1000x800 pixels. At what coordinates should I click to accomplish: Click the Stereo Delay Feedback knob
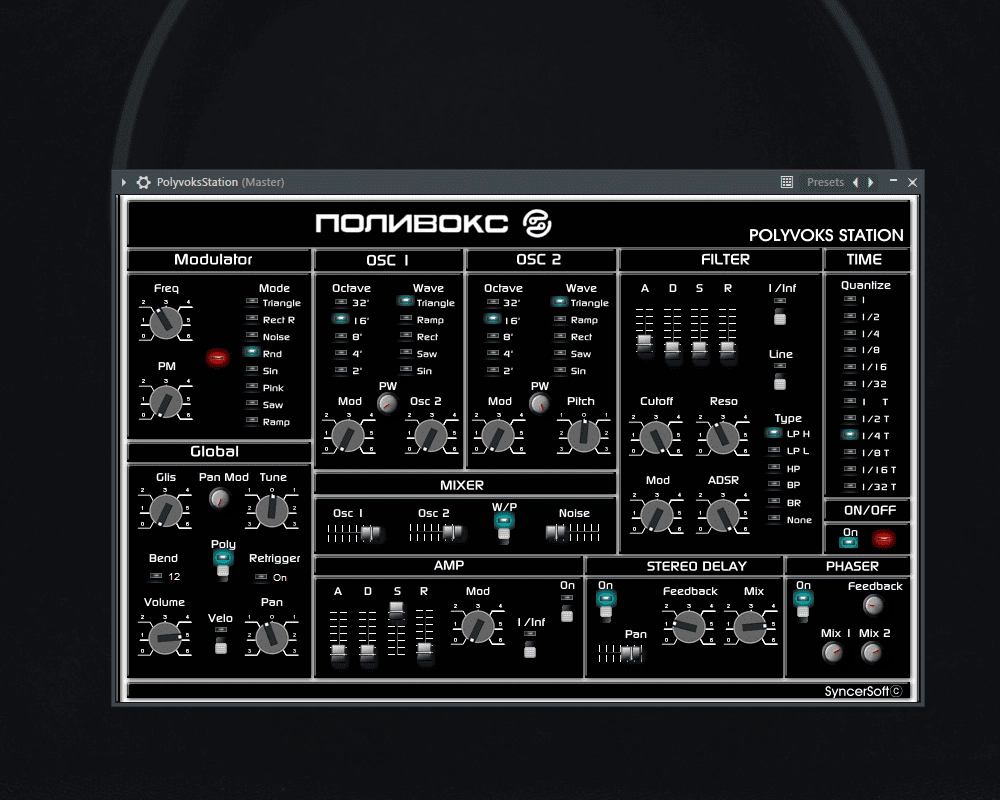coord(688,626)
